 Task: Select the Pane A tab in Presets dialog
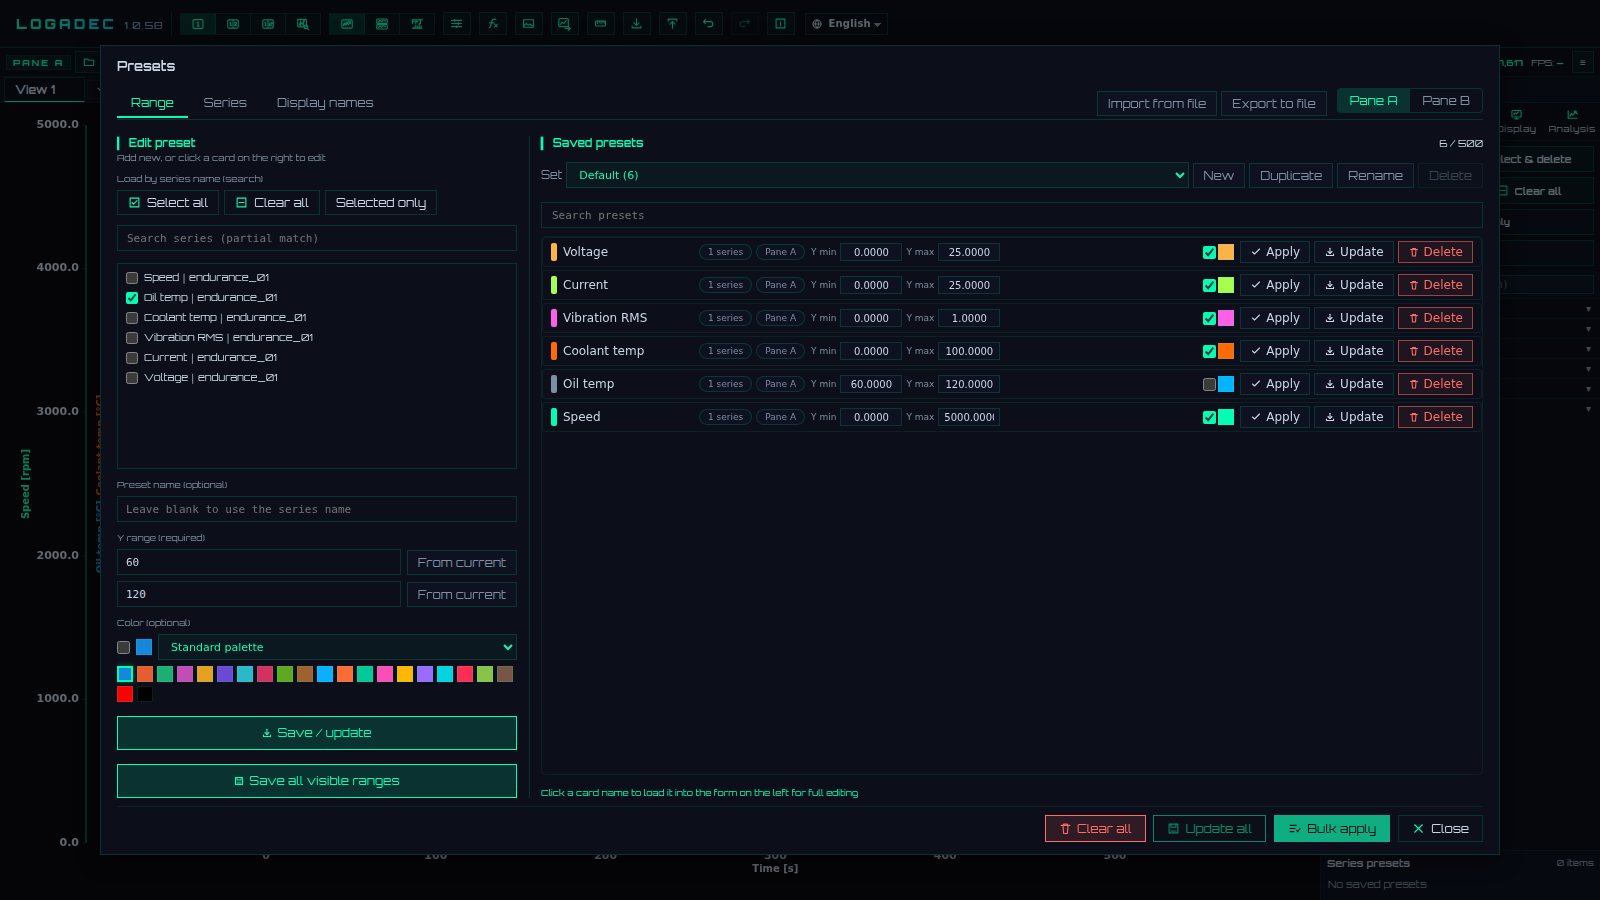click(1374, 101)
